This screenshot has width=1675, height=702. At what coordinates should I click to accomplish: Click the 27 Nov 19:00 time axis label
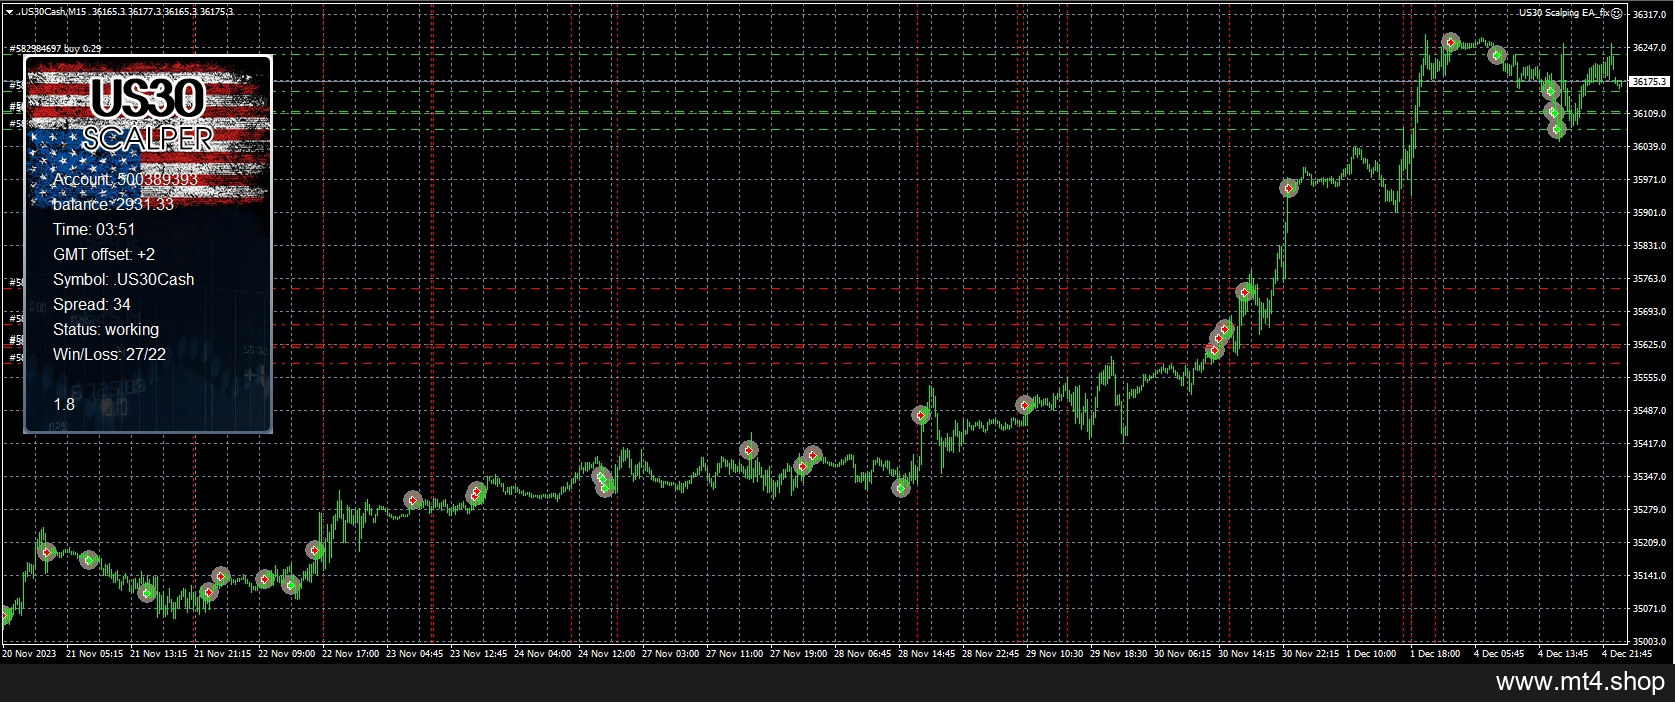point(798,653)
